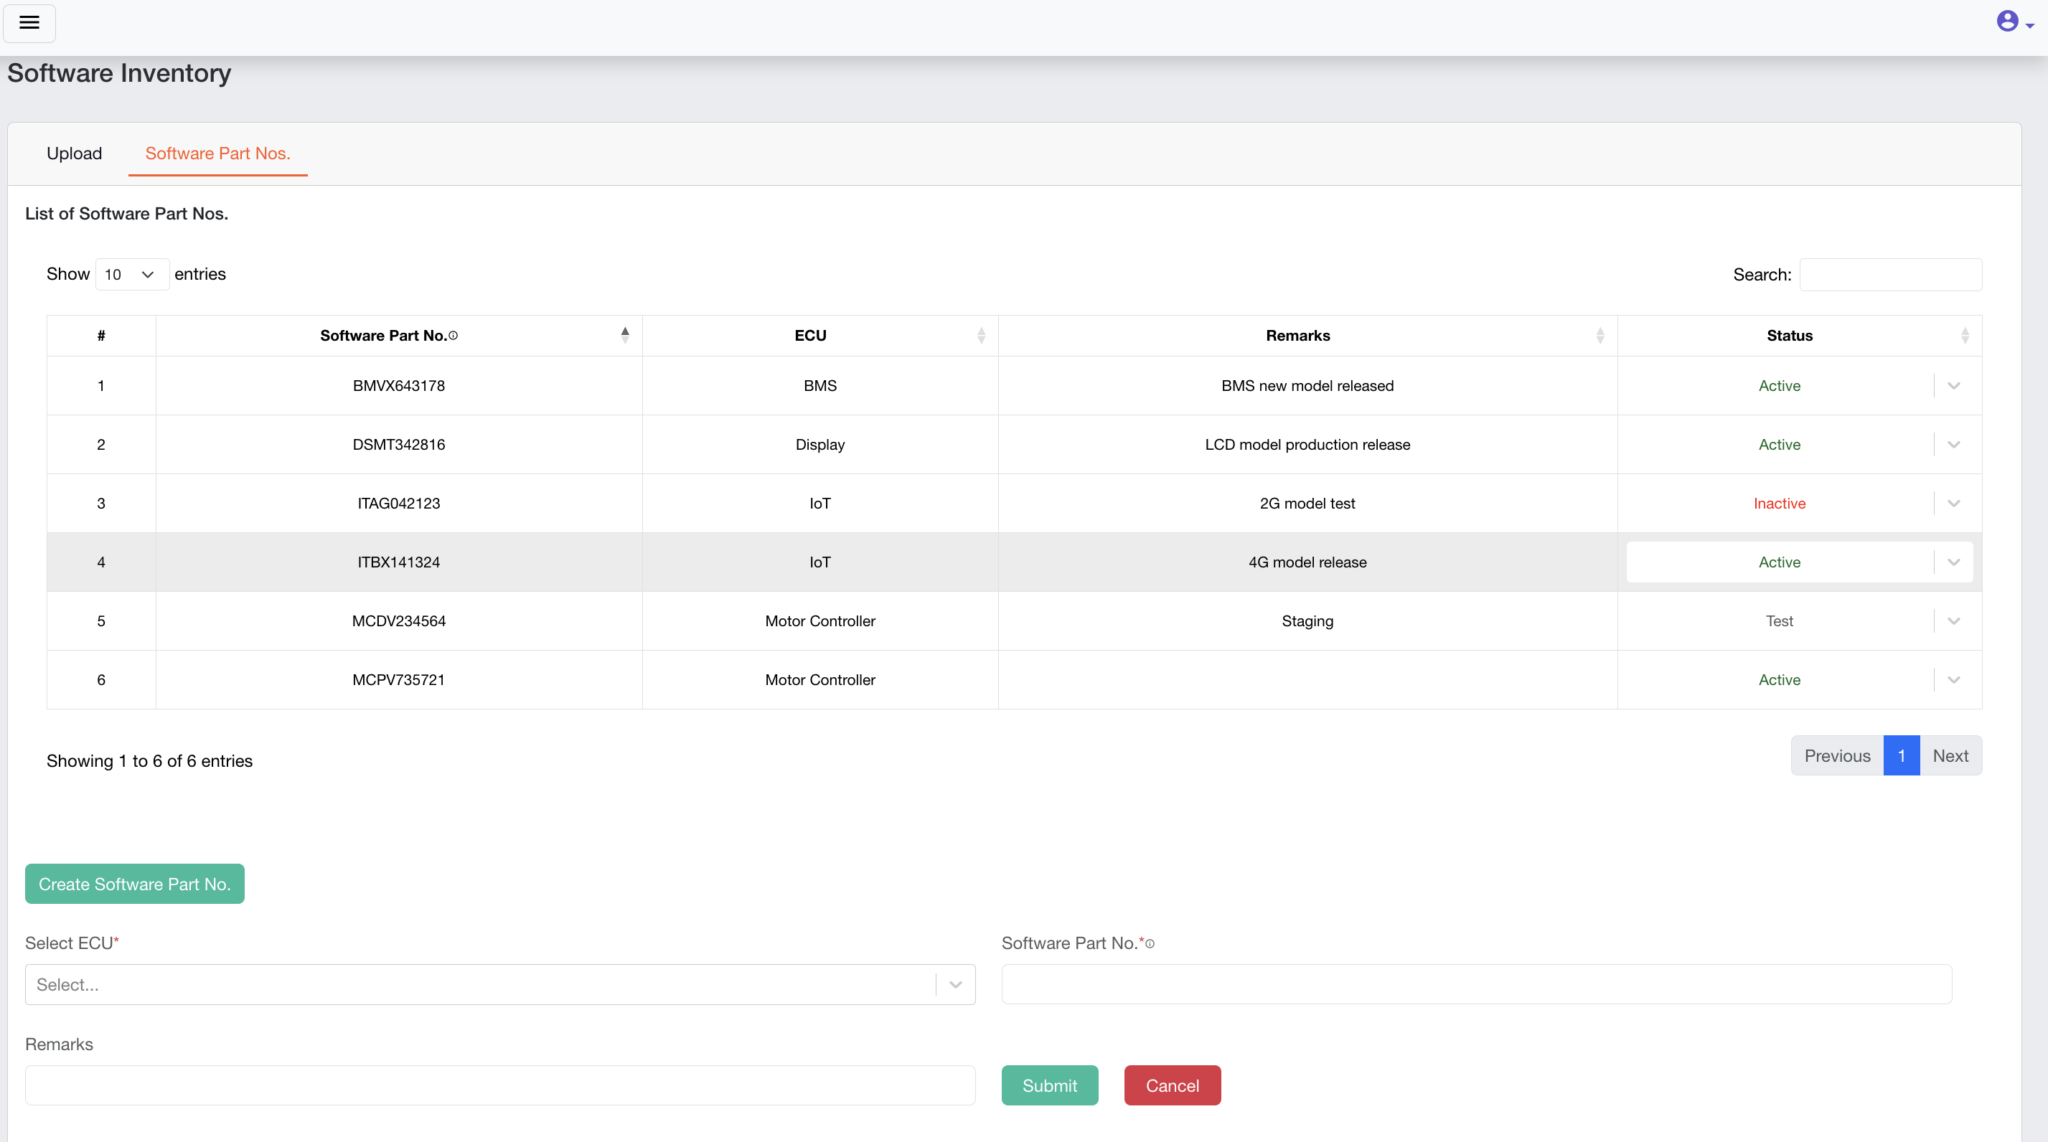Open status dropdown for inactive ITAG042123

pos(1953,504)
